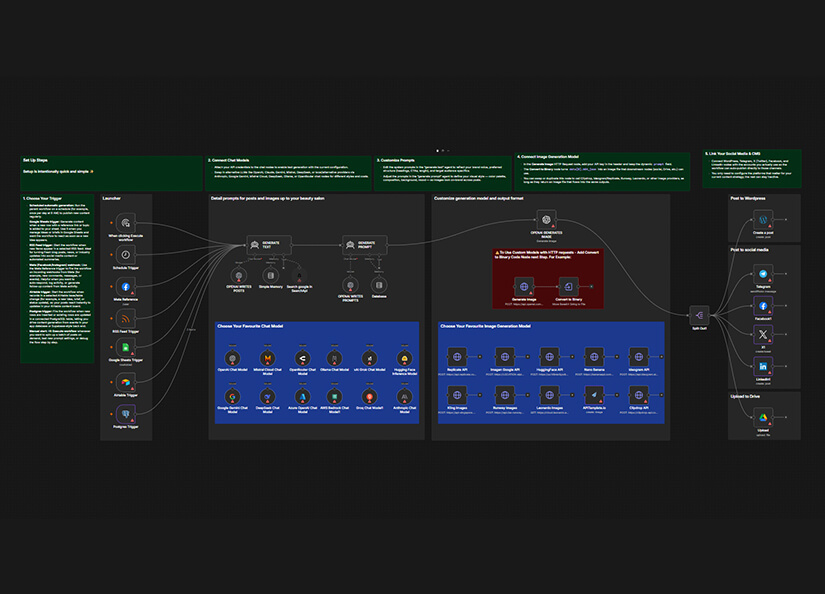The height and width of the screenshot is (594, 825).
Task: Click the 'Launcher' group label
Action: tap(112, 198)
